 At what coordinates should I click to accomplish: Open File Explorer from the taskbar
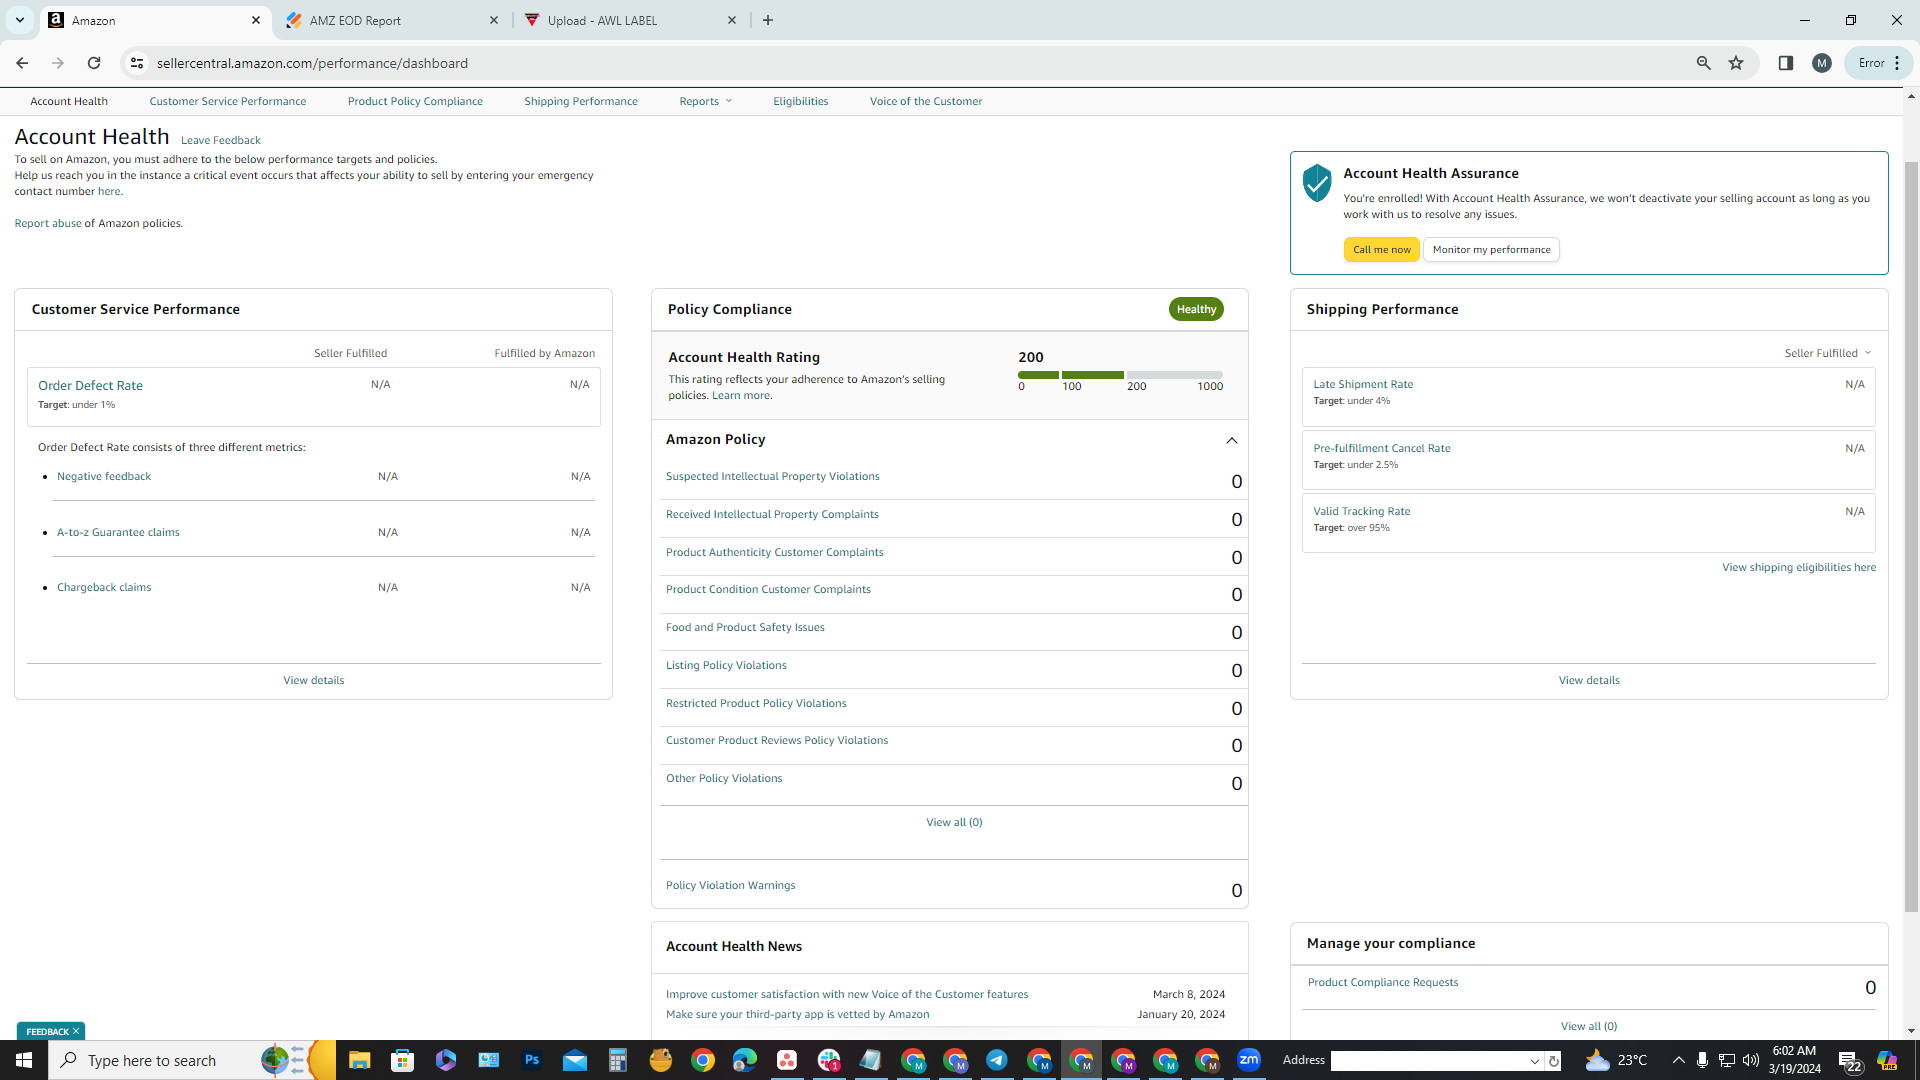[359, 1060]
